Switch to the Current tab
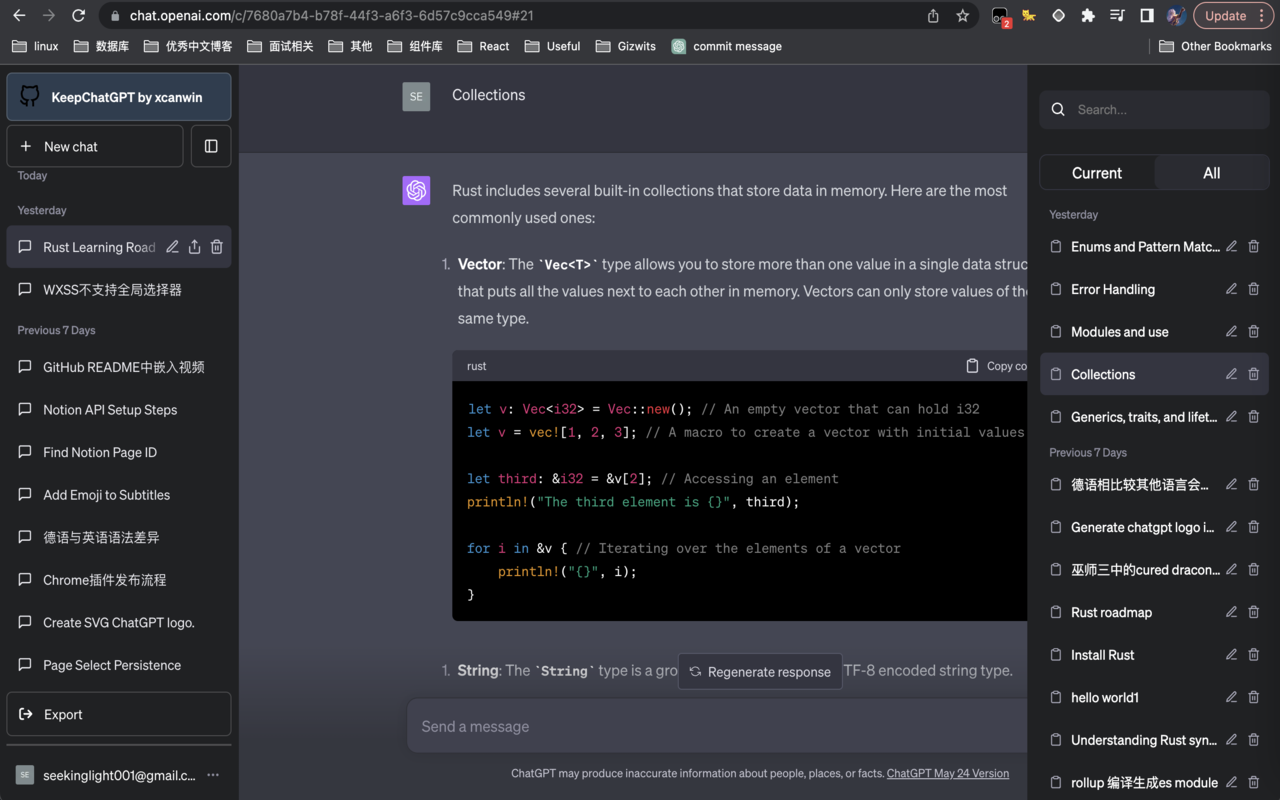The width and height of the screenshot is (1280, 800). (x=1096, y=172)
